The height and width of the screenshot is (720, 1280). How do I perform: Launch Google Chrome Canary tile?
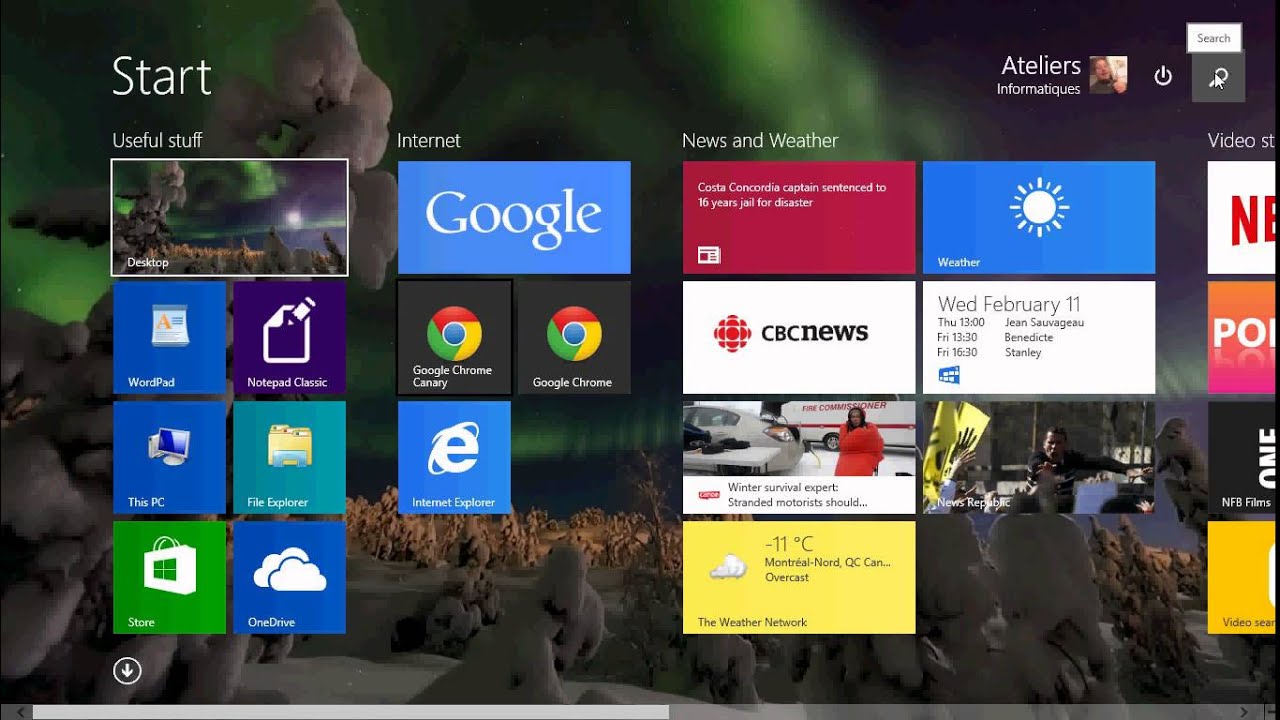point(454,337)
